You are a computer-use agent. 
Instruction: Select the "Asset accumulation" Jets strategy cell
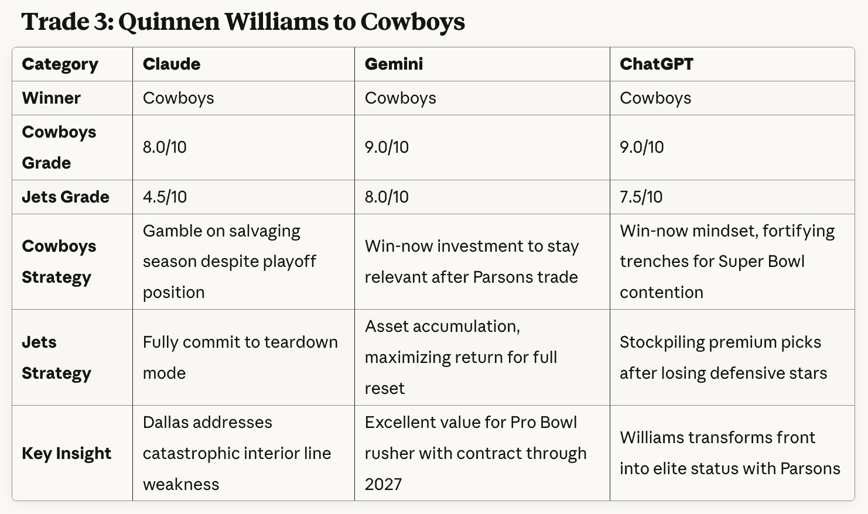(x=475, y=357)
